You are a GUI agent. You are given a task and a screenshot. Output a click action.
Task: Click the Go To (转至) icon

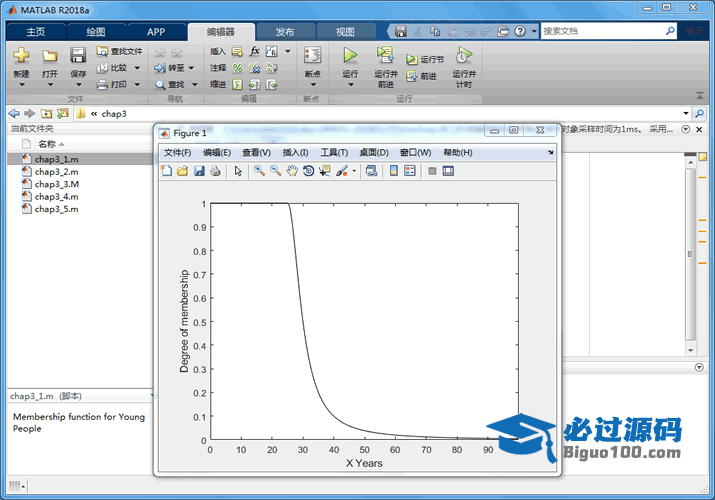click(x=160, y=68)
